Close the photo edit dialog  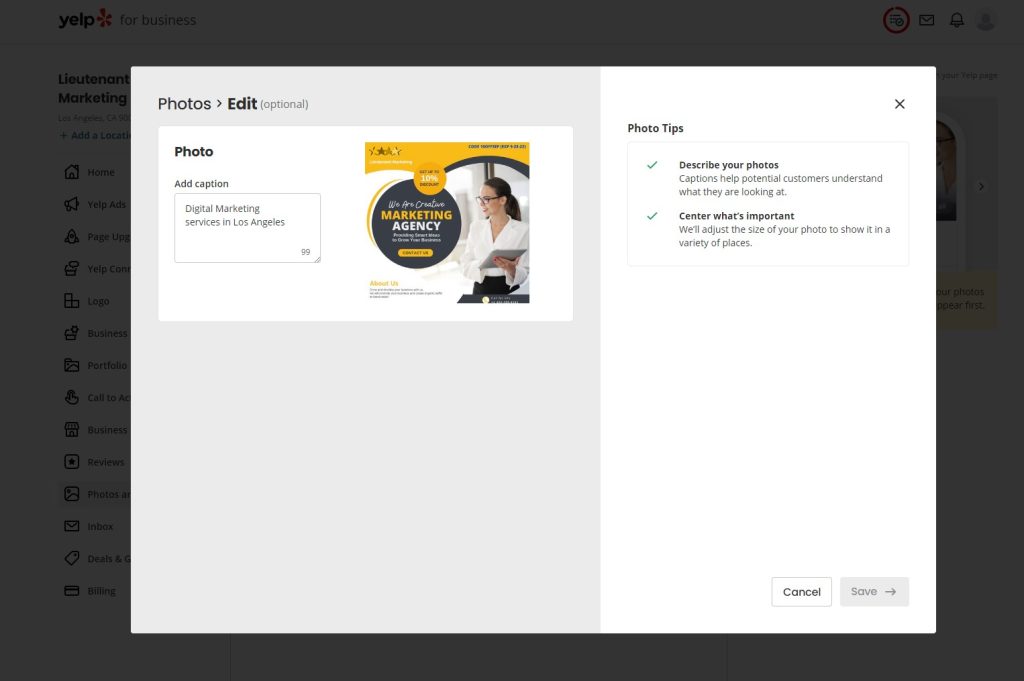(899, 104)
